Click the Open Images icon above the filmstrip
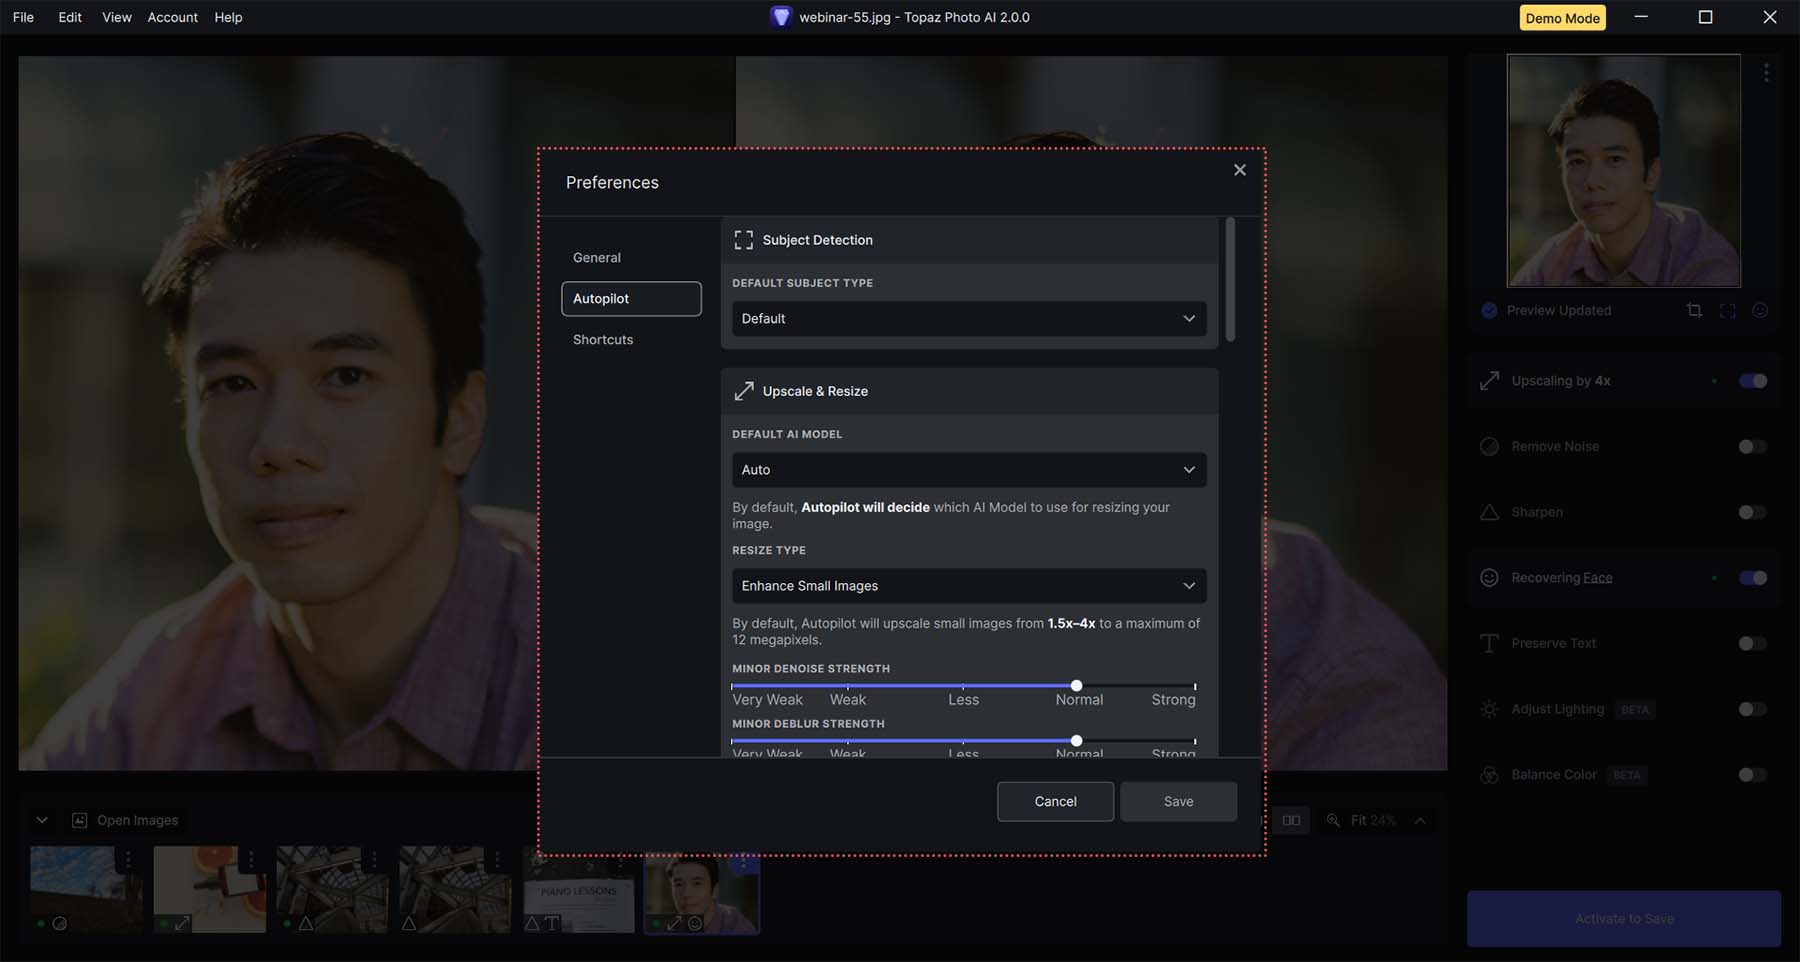This screenshot has width=1800, height=962. (78, 819)
